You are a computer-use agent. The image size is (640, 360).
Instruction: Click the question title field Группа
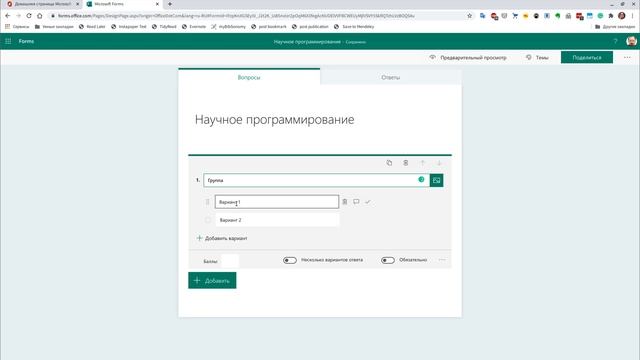[316, 180]
